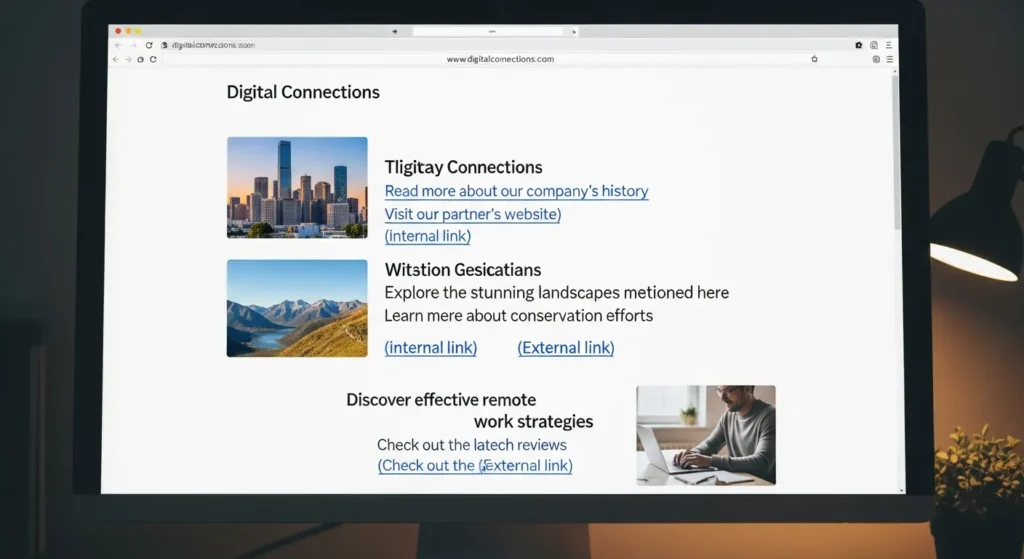This screenshot has height=559, width=1024.
Task: Click the vertical scrollbar on the page
Action: [895, 150]
